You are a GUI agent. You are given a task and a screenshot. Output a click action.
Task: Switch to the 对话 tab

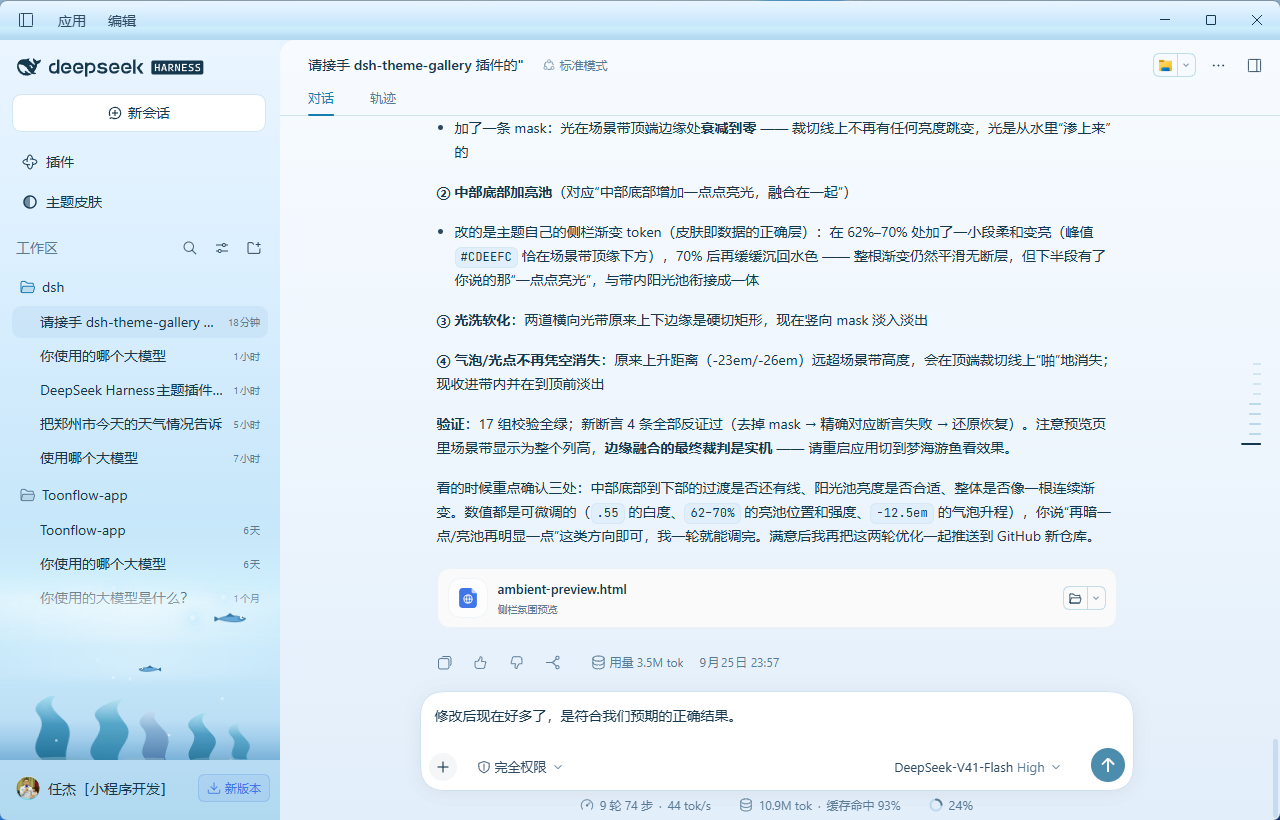tap(321, 98)
